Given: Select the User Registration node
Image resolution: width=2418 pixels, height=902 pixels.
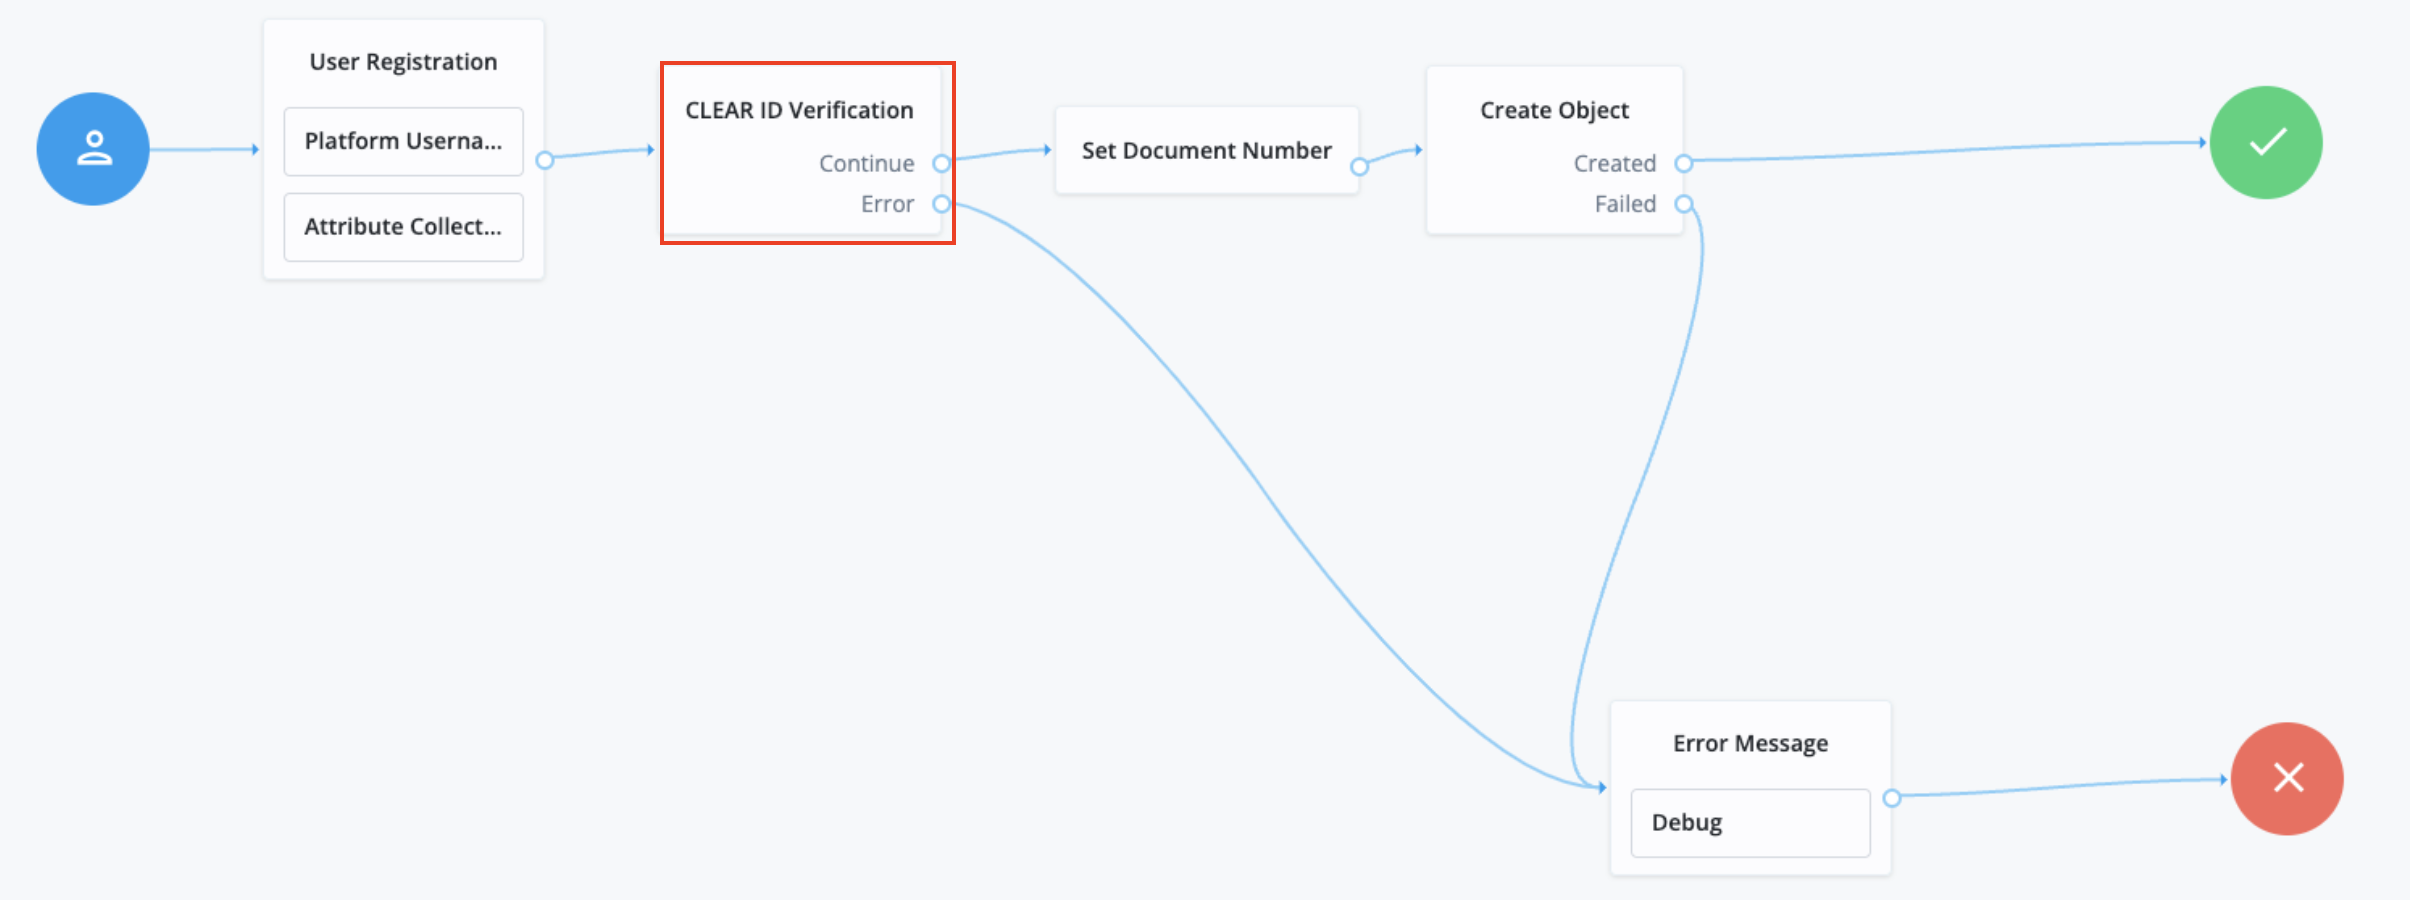Looking at the screenshot, I should 403,61.
